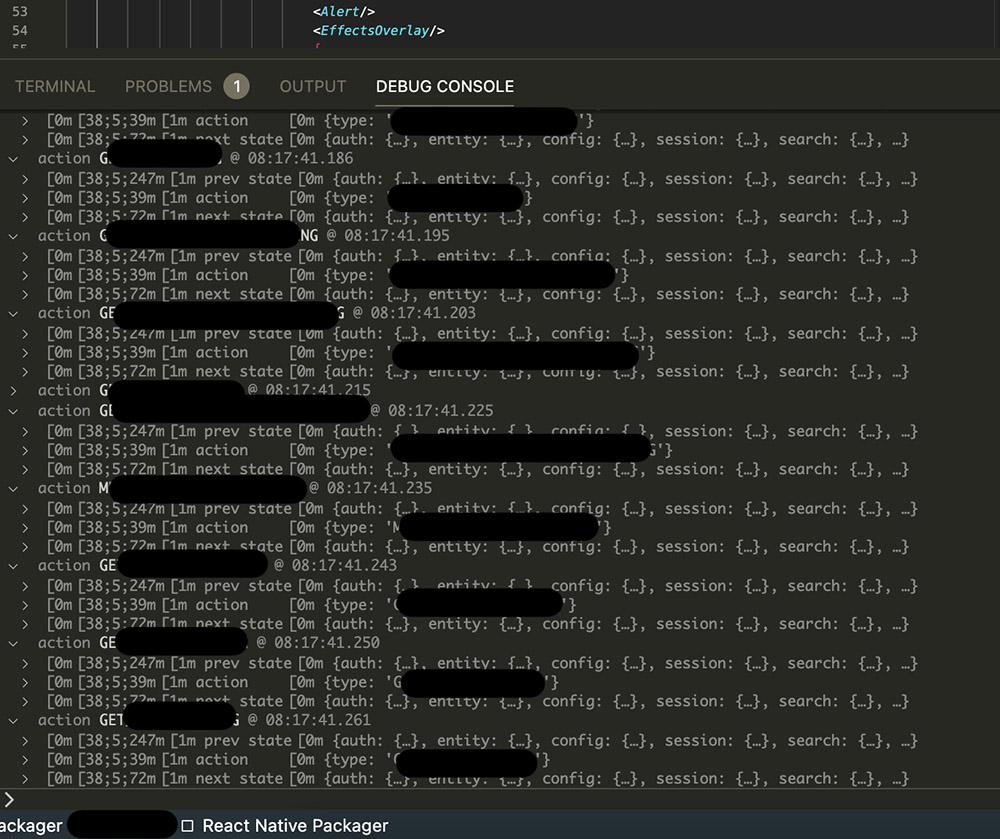Screen dimensions: 1000x839
Task: Collapse the action entry timestamped 08:17:41.186
Action: 13,158
